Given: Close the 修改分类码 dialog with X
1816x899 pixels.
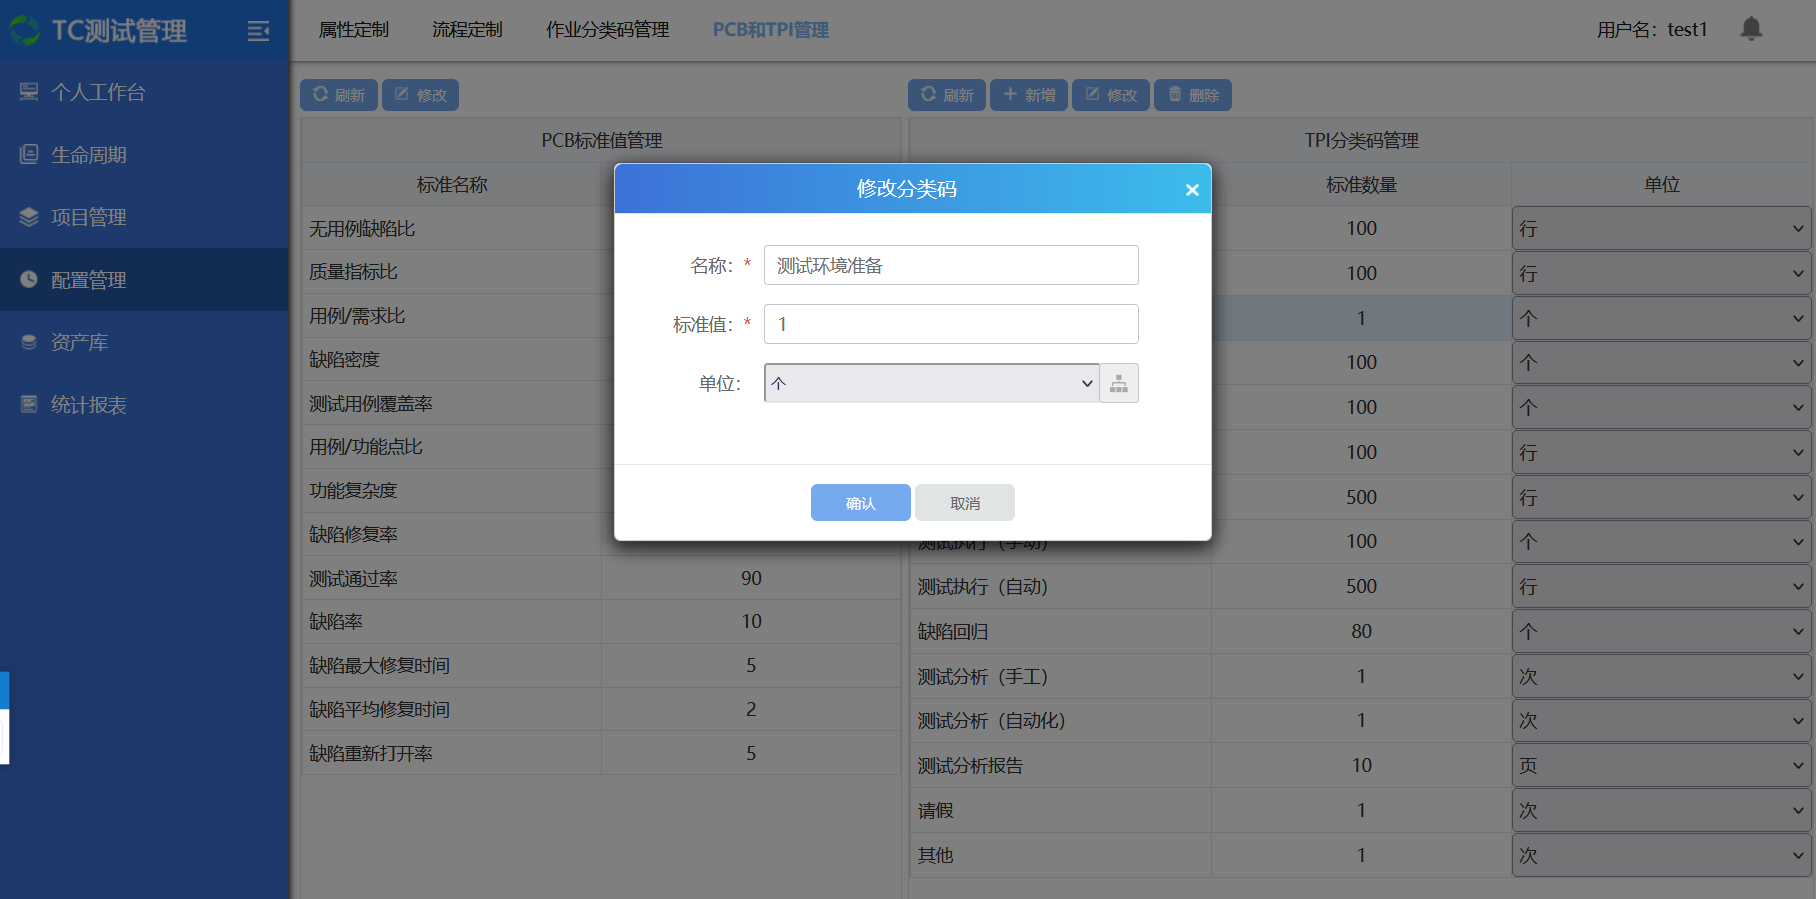Looking at the screenshot, I should 1191,190.
